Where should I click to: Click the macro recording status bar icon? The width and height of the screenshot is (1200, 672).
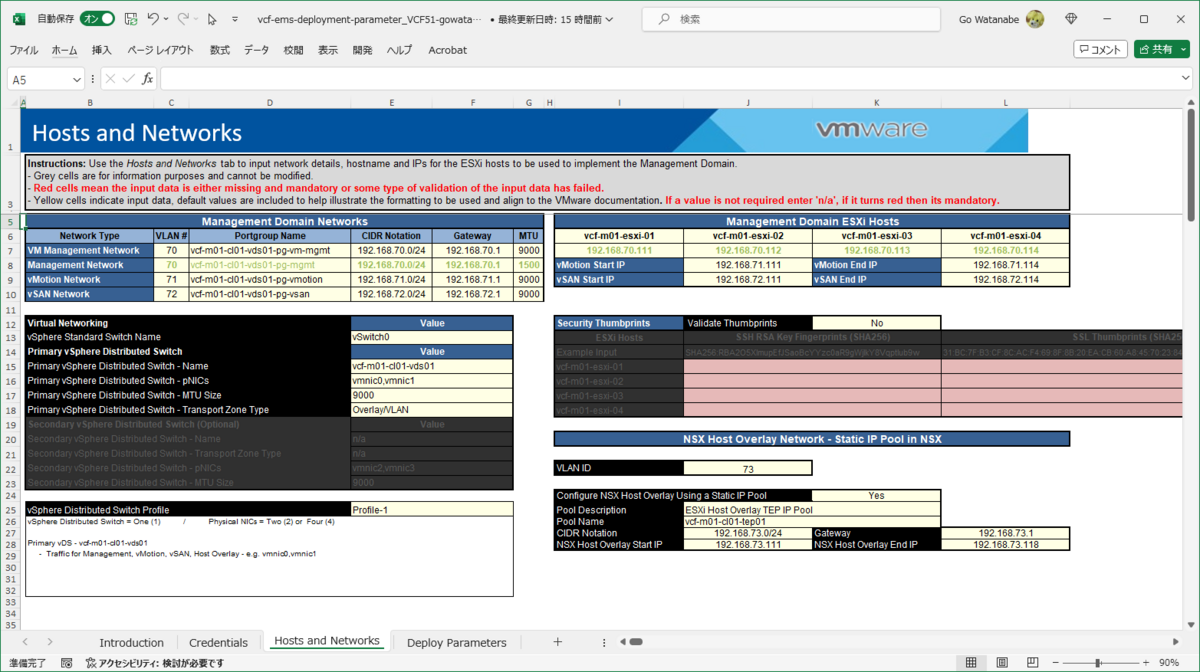click(x=67, y=663)
